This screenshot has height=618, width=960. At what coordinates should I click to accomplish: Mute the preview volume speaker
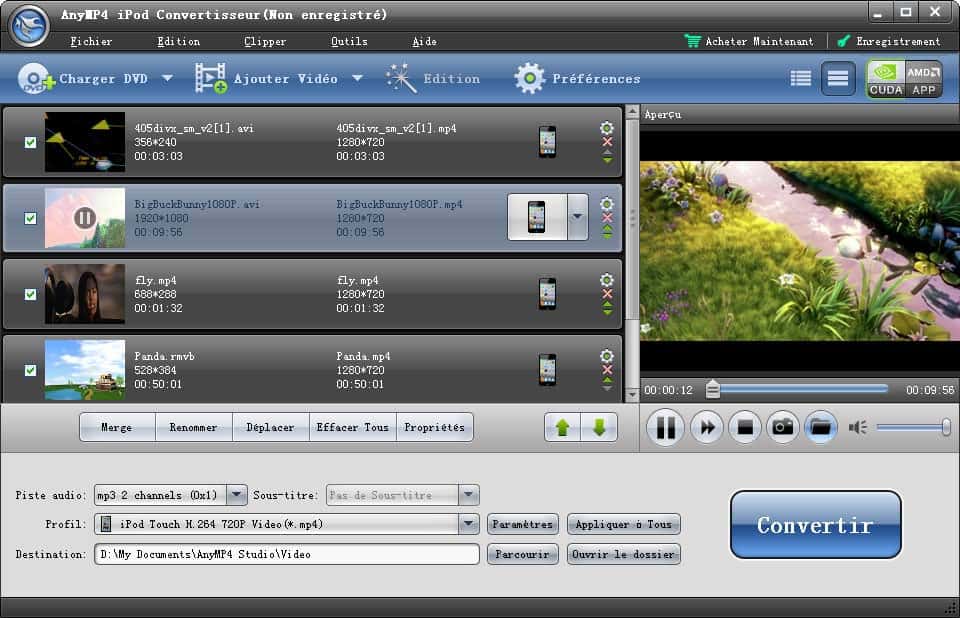tap(857, 427)
